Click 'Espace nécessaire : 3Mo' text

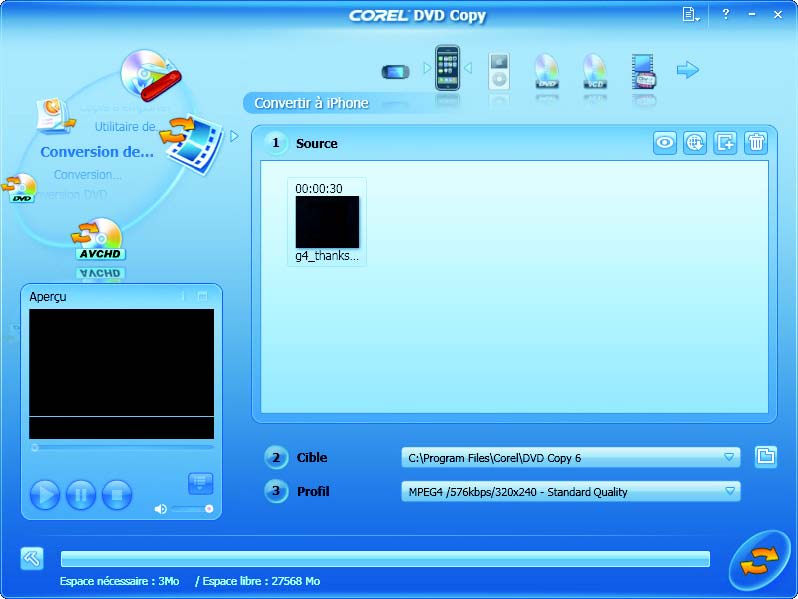tap(120, 581)
